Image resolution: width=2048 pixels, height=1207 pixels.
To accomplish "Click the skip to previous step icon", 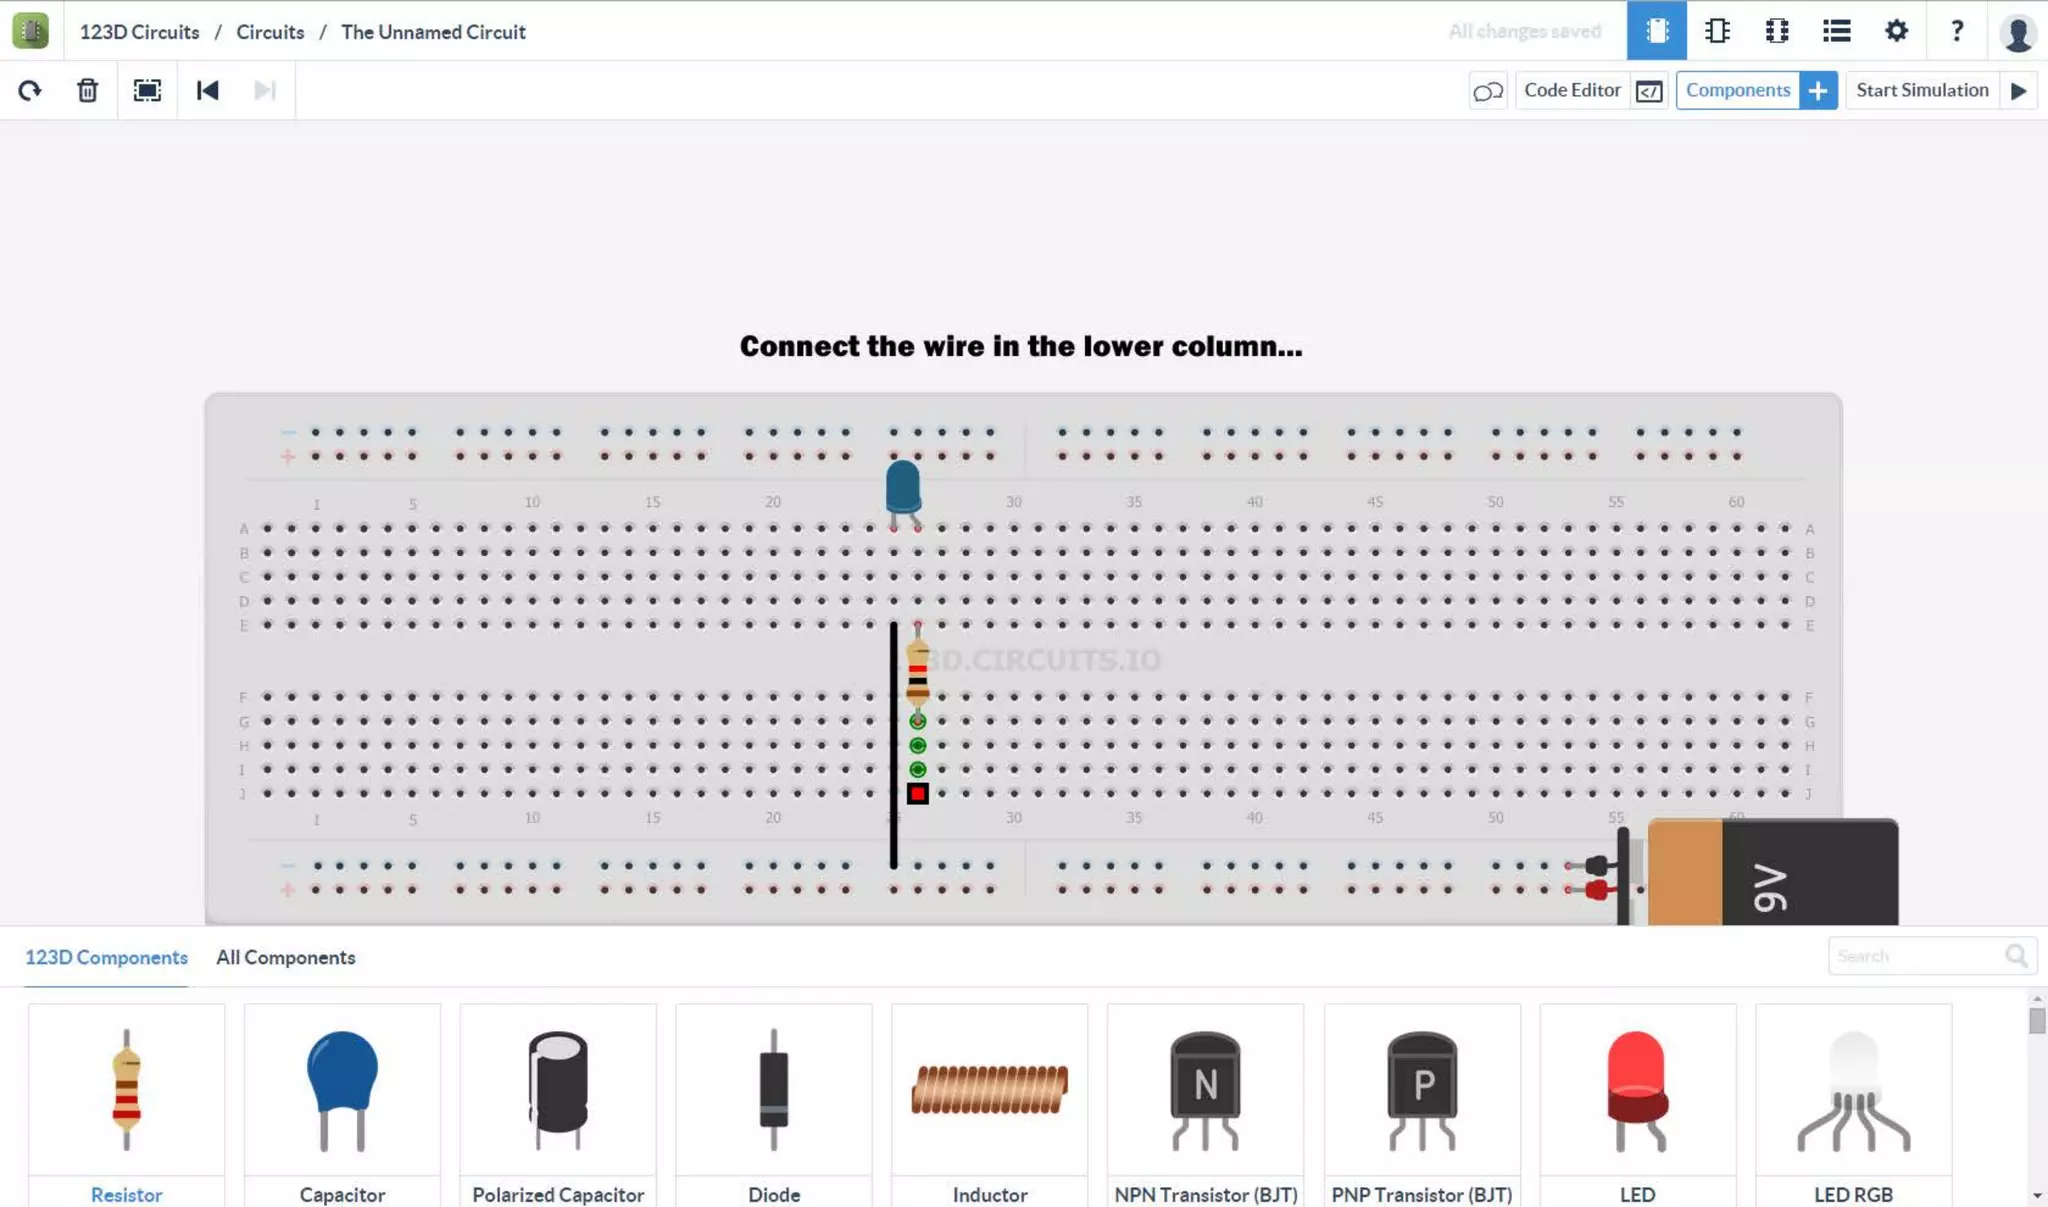I will click(207, 91).
